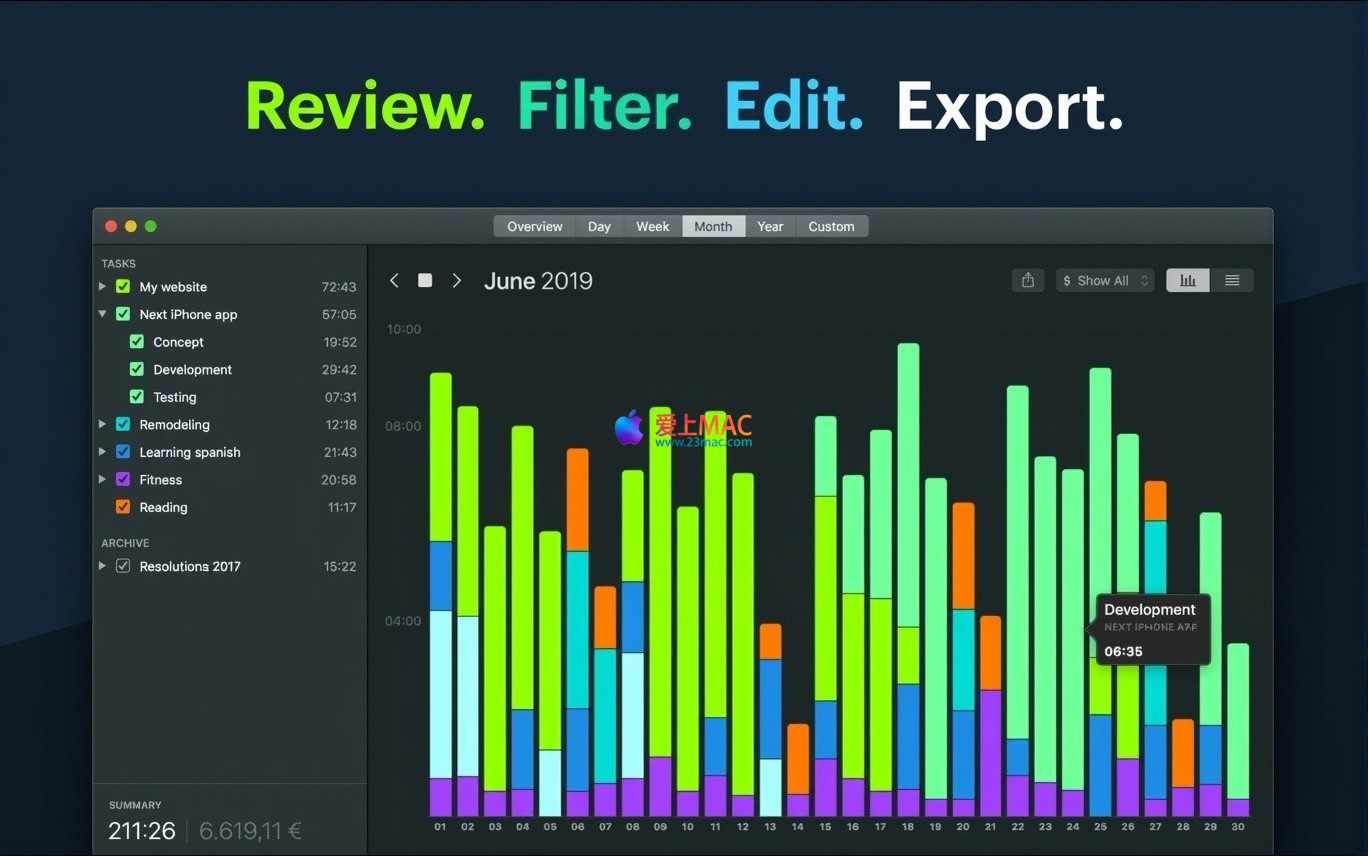Click the green fullscreen window button
Image resolution: width=1368 pixels, height=856 pixels.
pos(151,226)
